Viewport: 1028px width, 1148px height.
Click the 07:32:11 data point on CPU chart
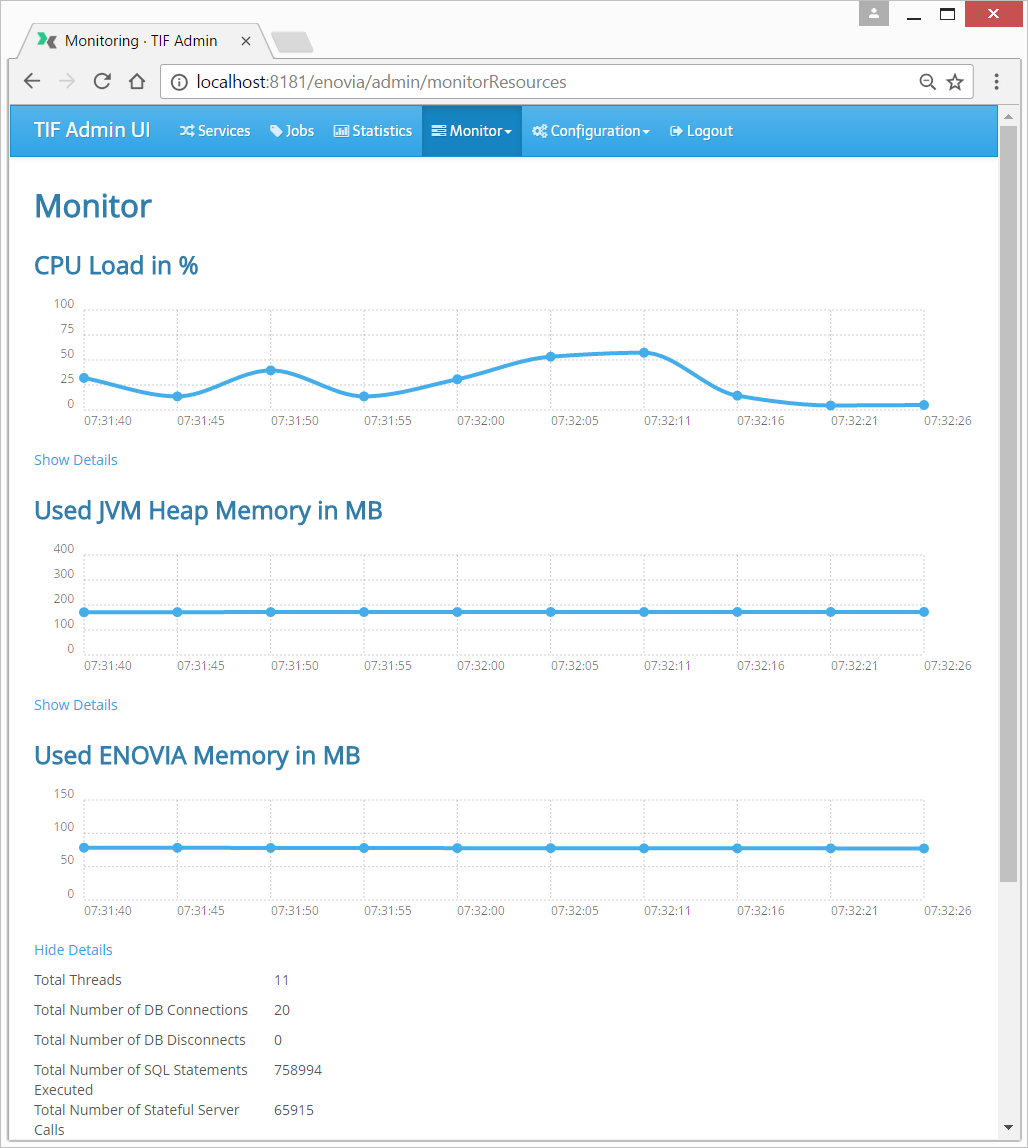pyautogui.click(x=644, y=352)
